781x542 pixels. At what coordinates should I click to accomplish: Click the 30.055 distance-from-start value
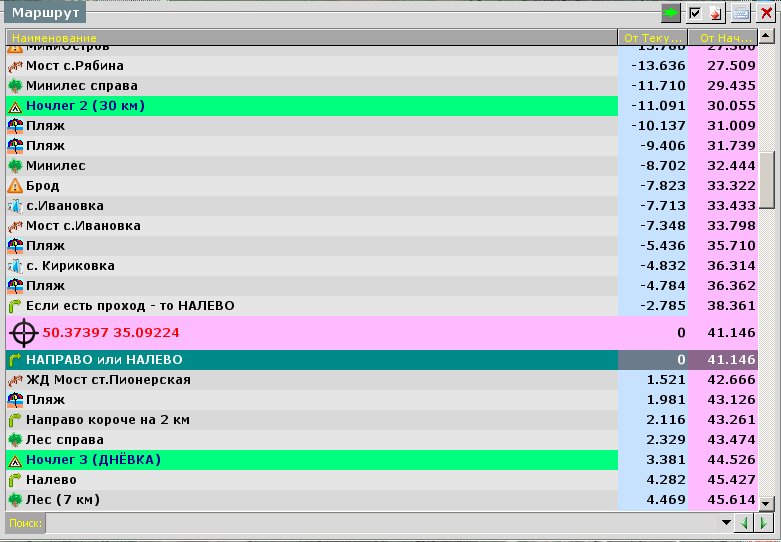pyautogui.click(x=731, y=106)
